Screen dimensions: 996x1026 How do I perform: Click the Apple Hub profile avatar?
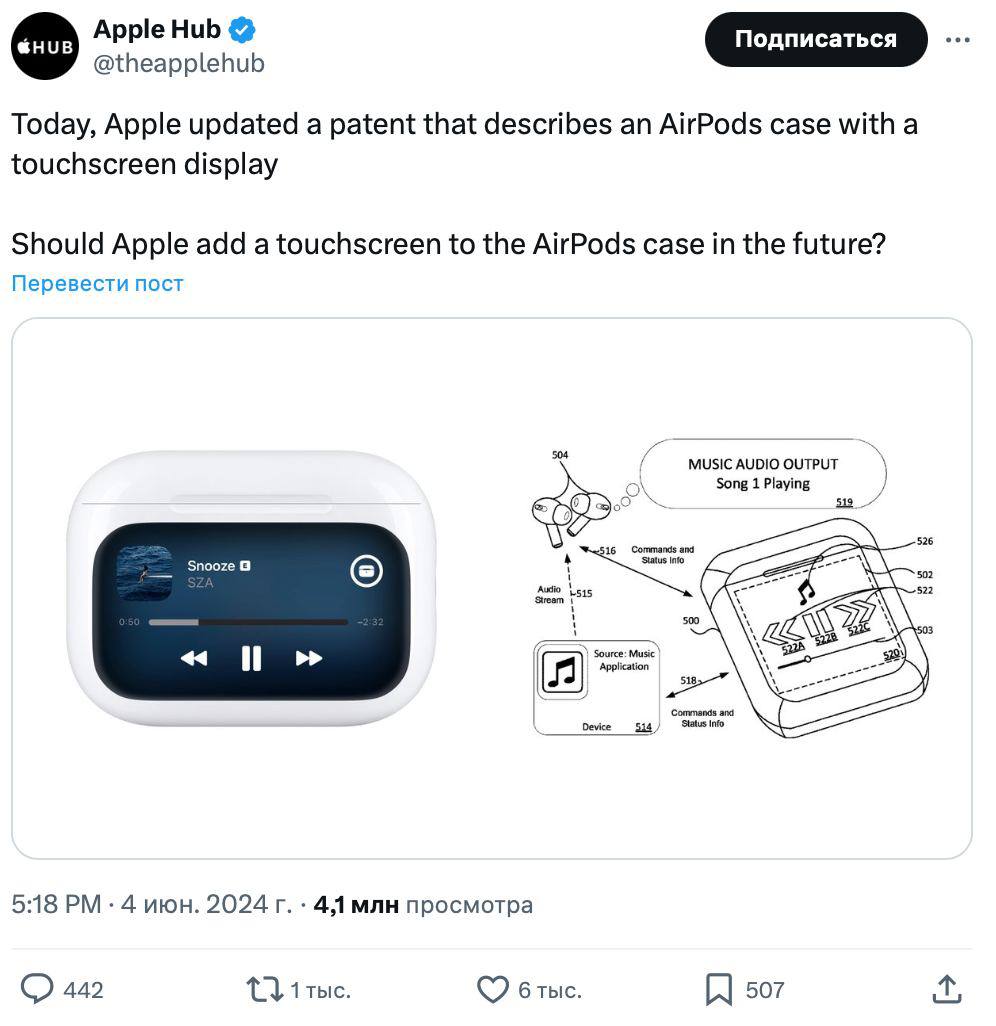pos(46,46)
